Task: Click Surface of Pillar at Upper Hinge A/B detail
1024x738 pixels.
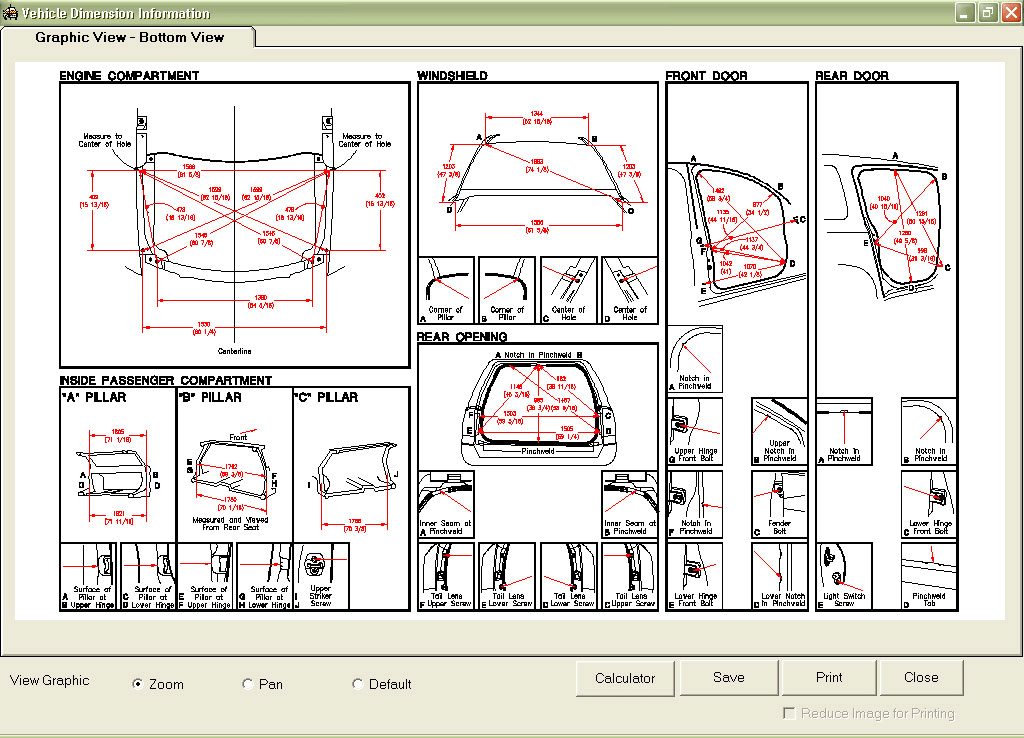Action: pyautogui.click(x=88, y=576)
